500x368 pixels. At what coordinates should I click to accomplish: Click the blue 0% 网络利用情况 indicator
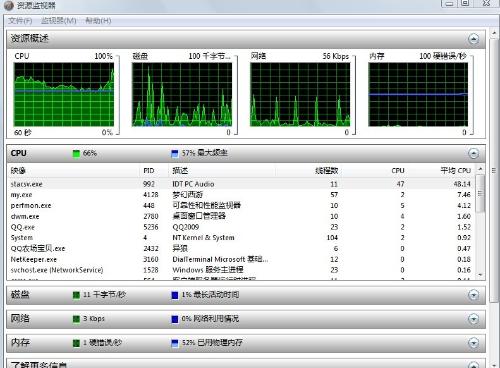[x=175, y=319]
